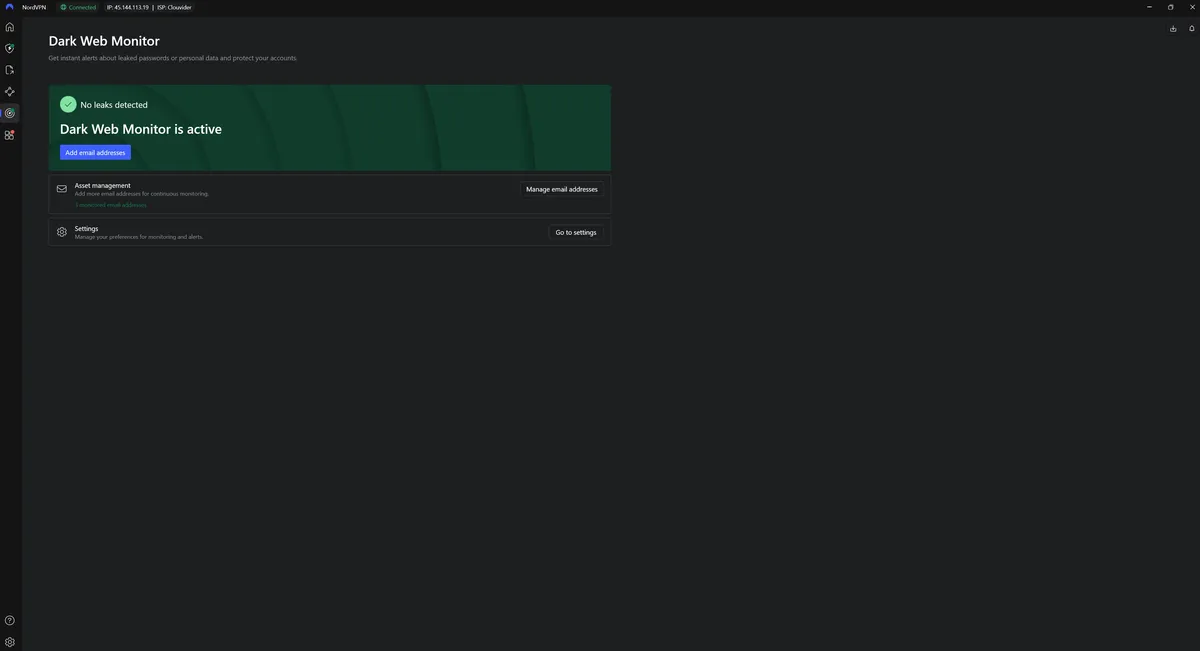Click the Manage email addresses button
The width and height of the screenshot is (1200, 651).
tap(562, 189)
